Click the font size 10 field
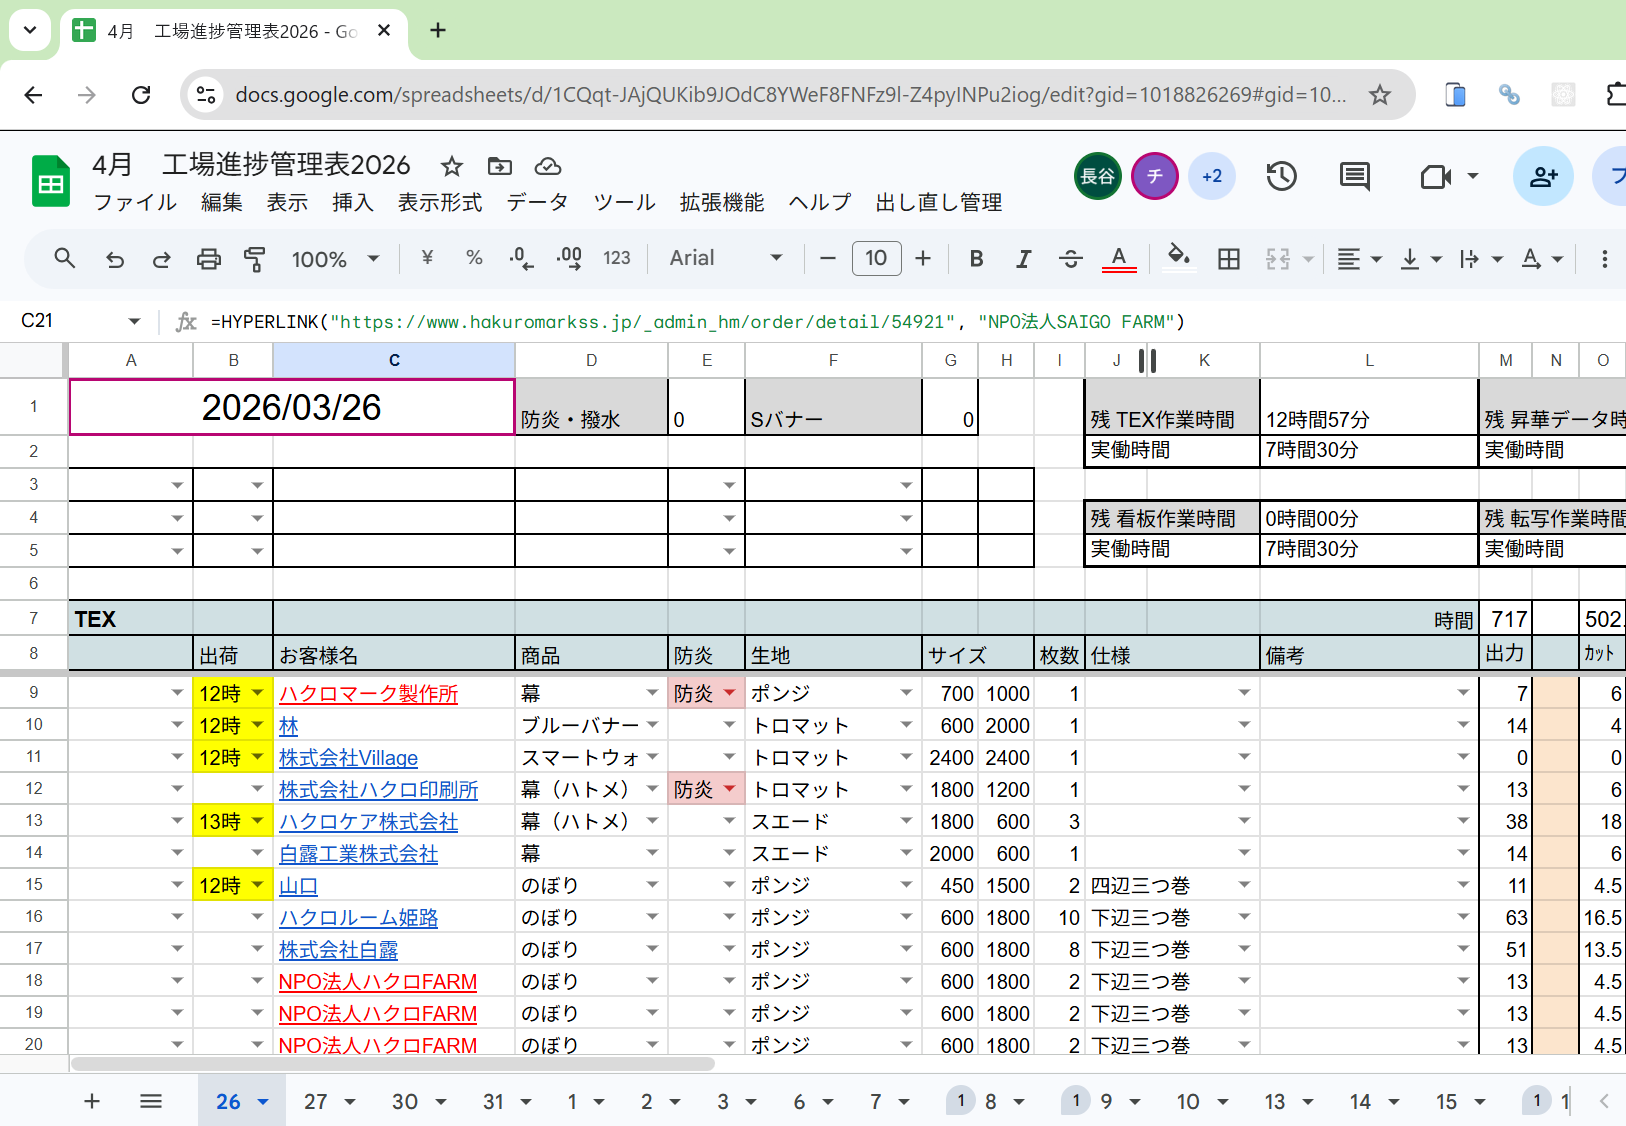 tap(876, 258)
